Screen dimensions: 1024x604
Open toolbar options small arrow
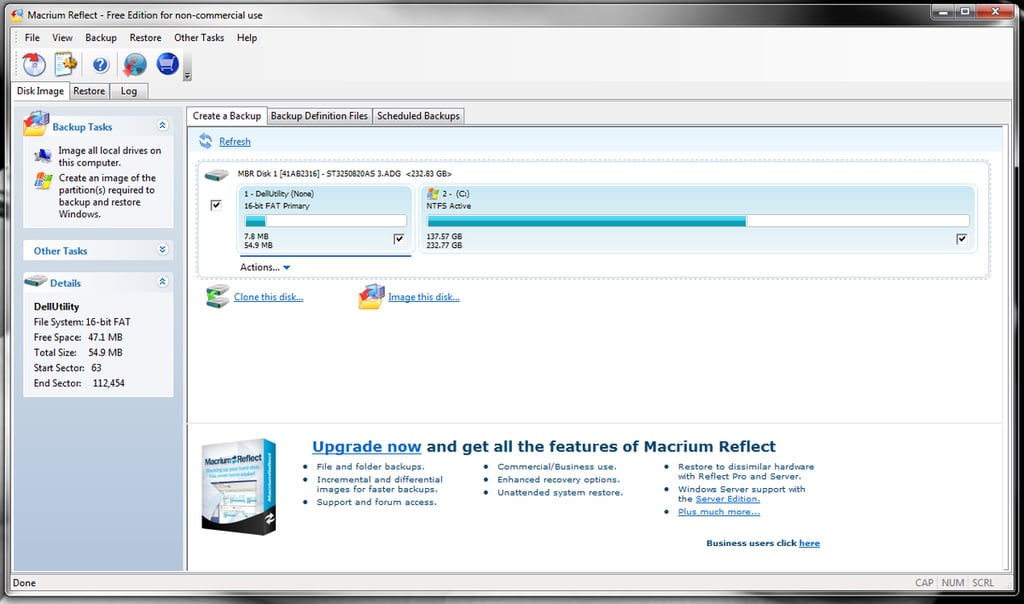tap(187, 76)
